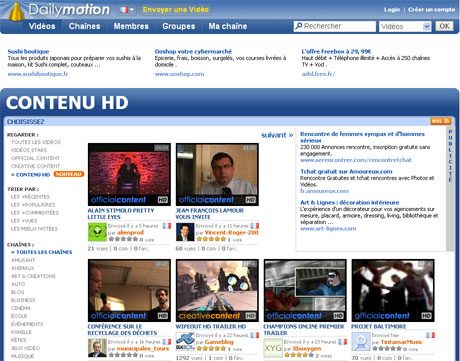Click the TintamarMusic webcam avatar icon
The height and width of the screenshot is (361, 460).
point(361,341)
